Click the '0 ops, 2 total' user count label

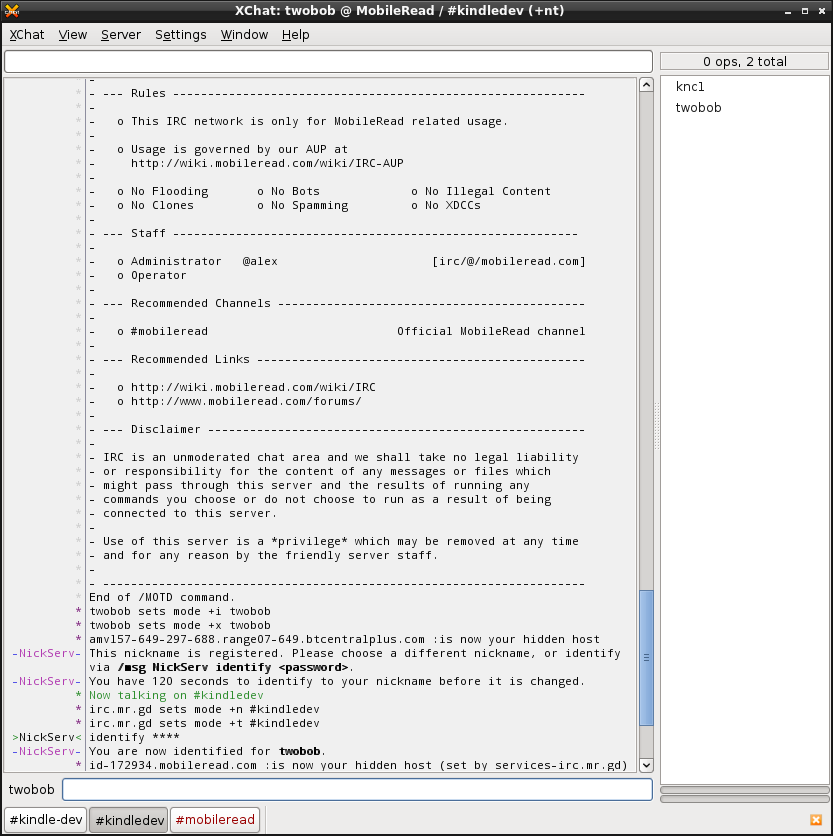coord(744,61)
